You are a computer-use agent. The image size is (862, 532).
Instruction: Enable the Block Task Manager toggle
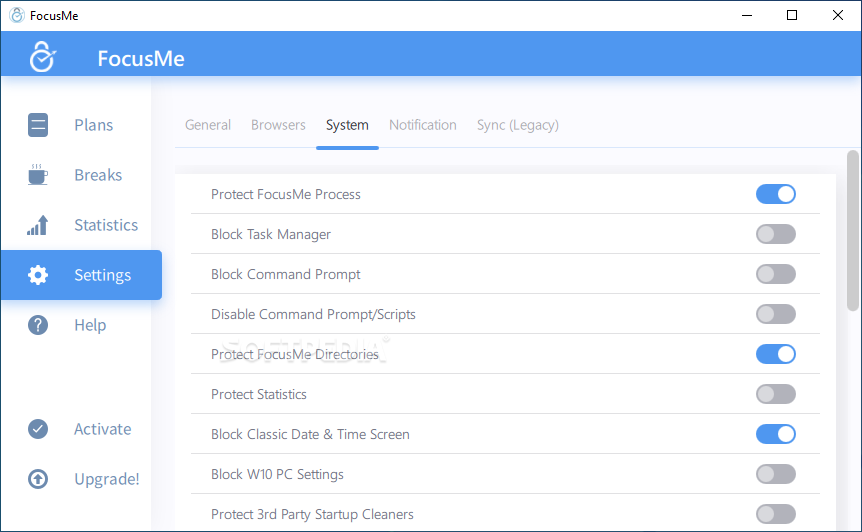775,234
